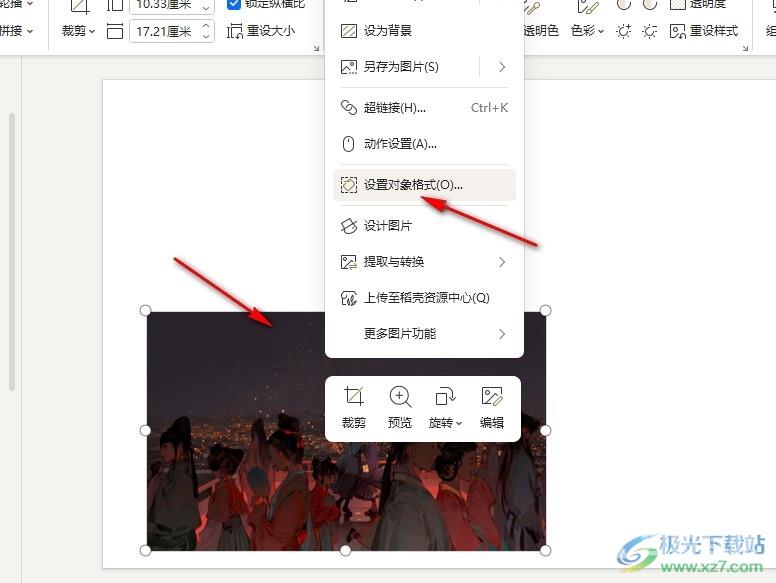Image resolution: width=776 pixels, height=583 pixels.
Task: Expand the 更多图片功能 submenu arrow
Action: tap(502, 334)
